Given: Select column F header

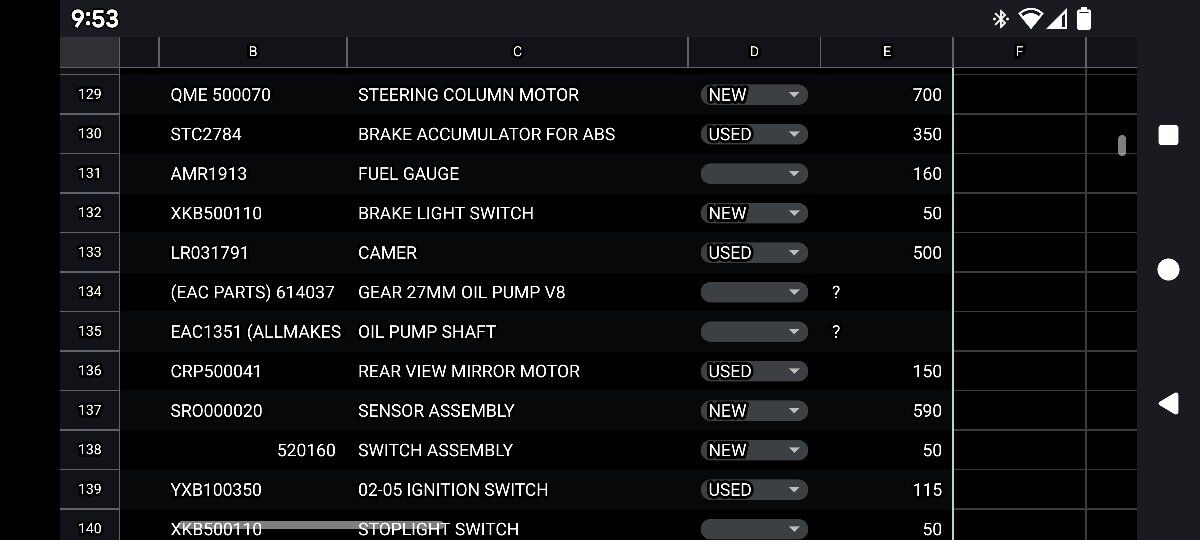Looking at the screenshot, I should click(1019, 52).
